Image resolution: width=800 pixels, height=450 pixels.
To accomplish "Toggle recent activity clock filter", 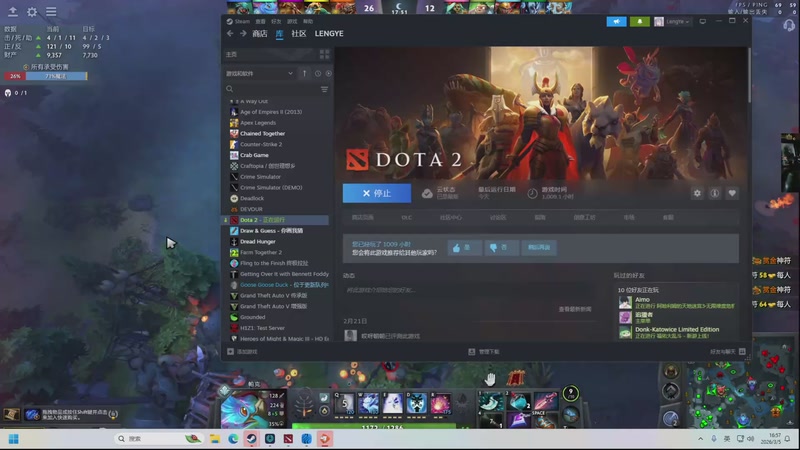I will (x=318, y=73).
